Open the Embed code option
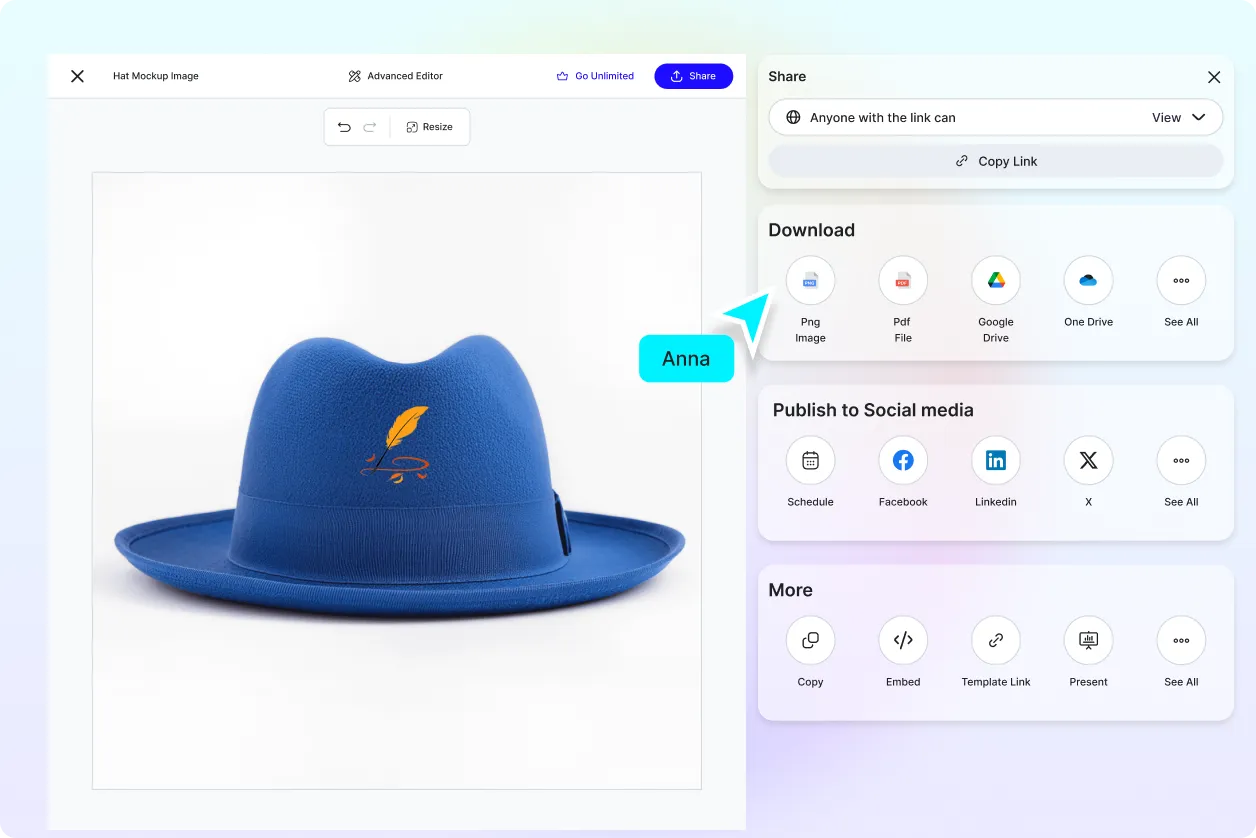Screen dimensions: 1256x838 (902, 640)
